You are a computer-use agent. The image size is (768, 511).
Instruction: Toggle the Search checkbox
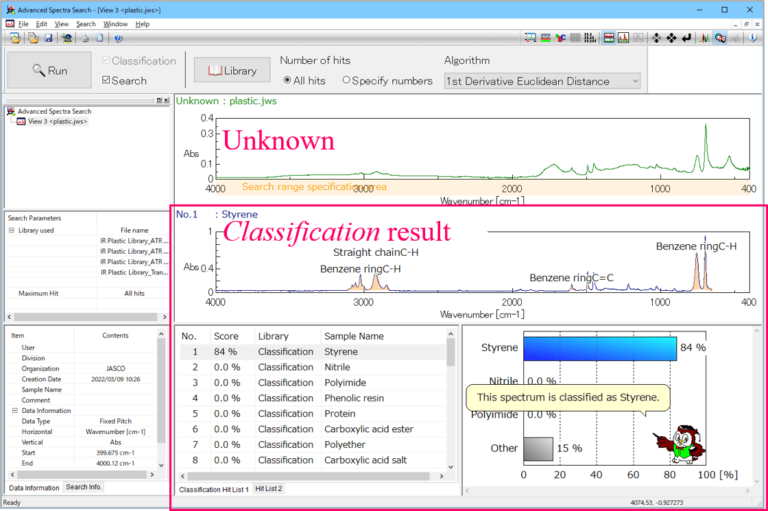pyautogui.click(x=106, y=80)
